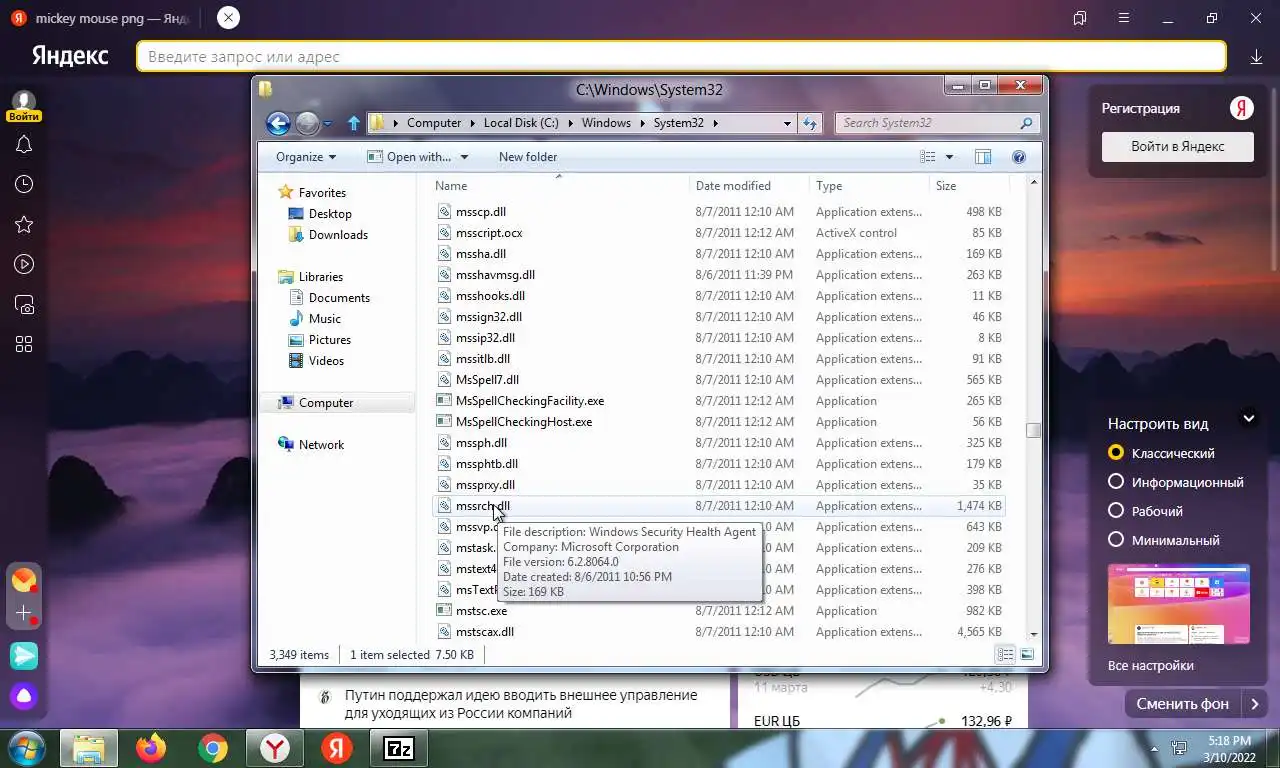Open the address bar history dropdown arrow

(788, 123)
